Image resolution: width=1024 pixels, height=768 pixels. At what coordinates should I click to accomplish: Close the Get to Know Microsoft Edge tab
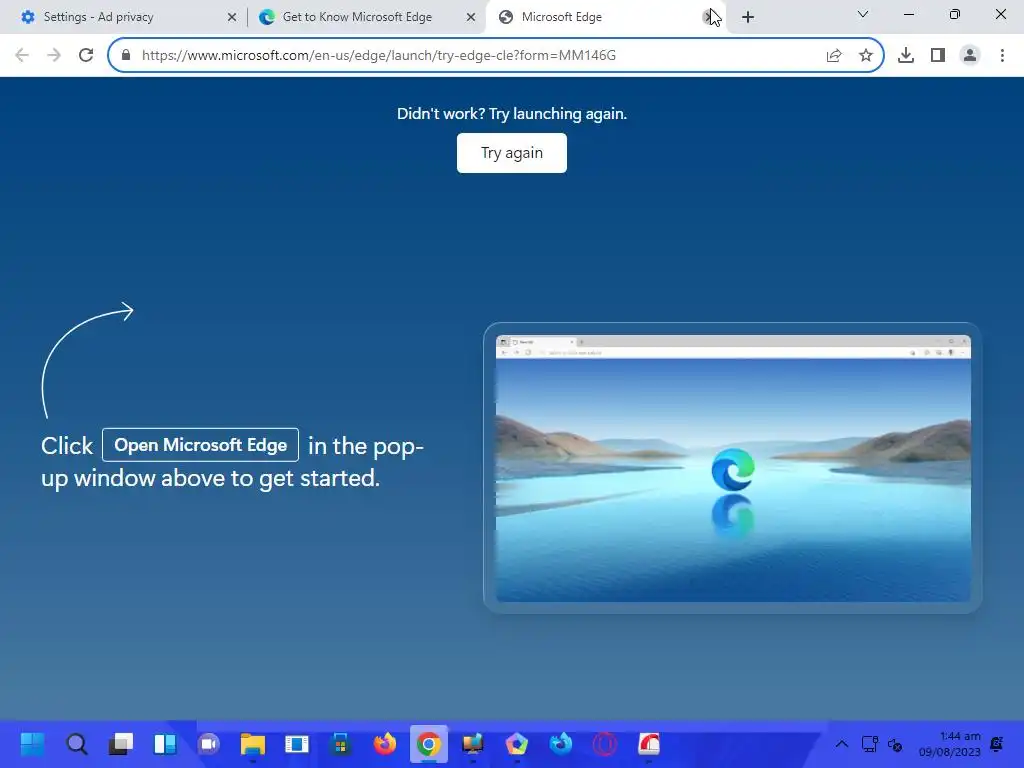(x=471, y=18)
